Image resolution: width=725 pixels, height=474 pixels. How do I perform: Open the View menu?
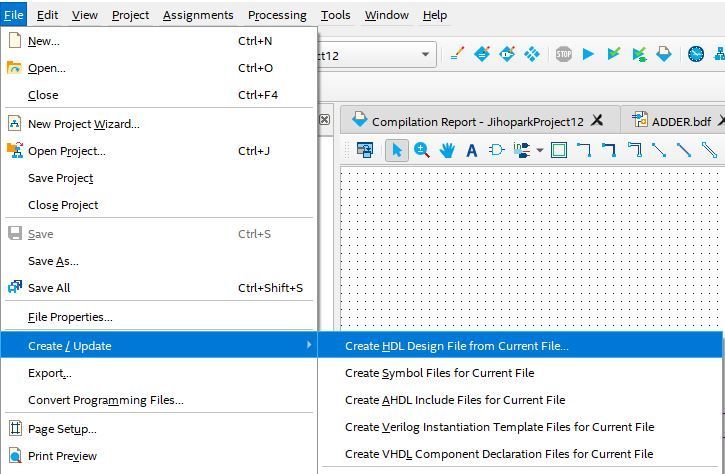coord(85,15)
